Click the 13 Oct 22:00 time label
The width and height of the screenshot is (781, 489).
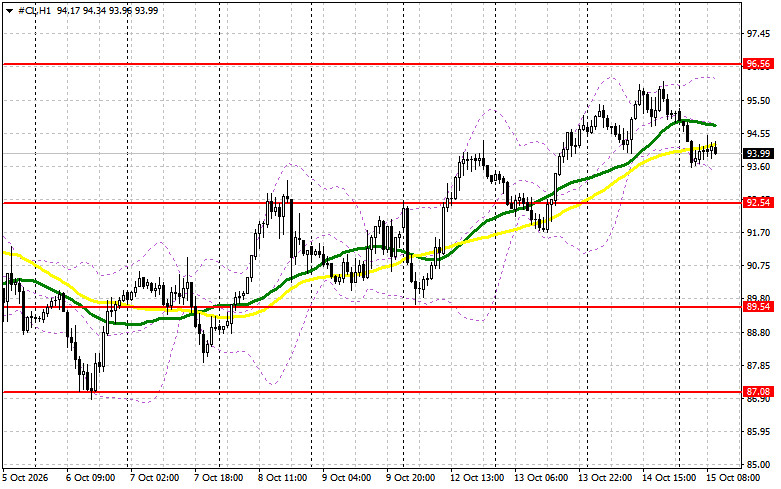[x=605, y=478]
